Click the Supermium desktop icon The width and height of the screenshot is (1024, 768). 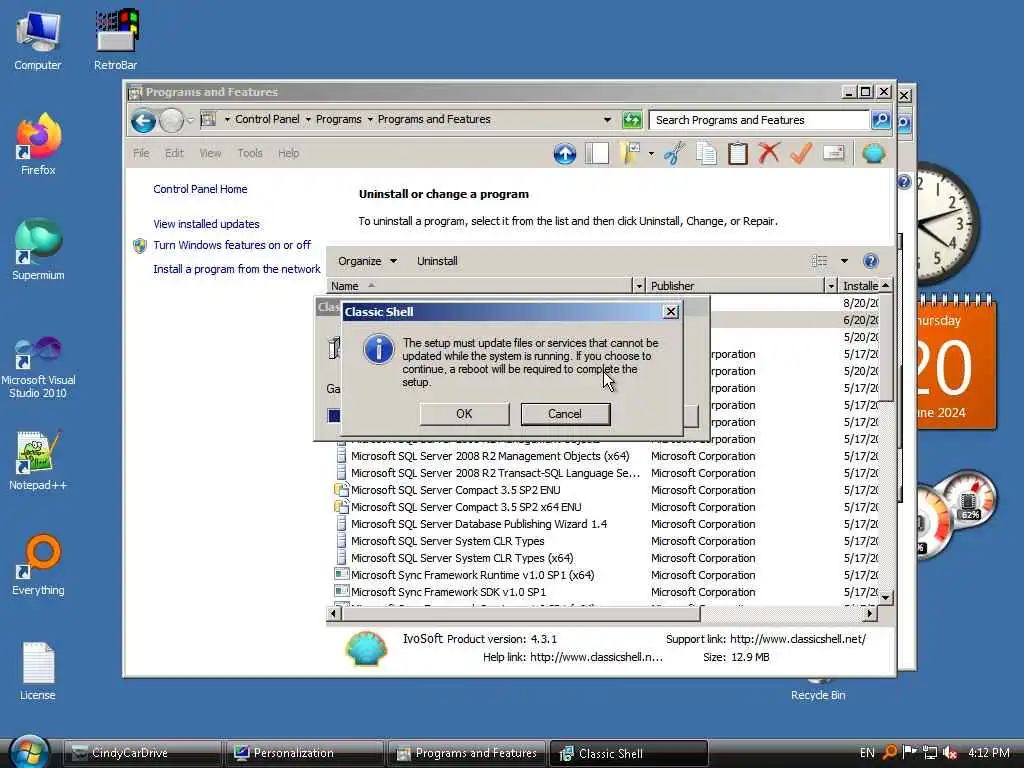point(38,250)
